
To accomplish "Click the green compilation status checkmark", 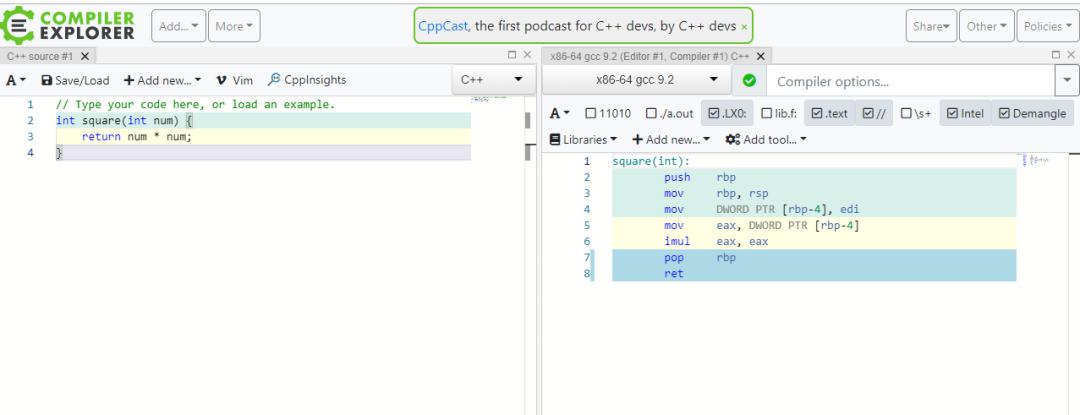I will [749, 81].
